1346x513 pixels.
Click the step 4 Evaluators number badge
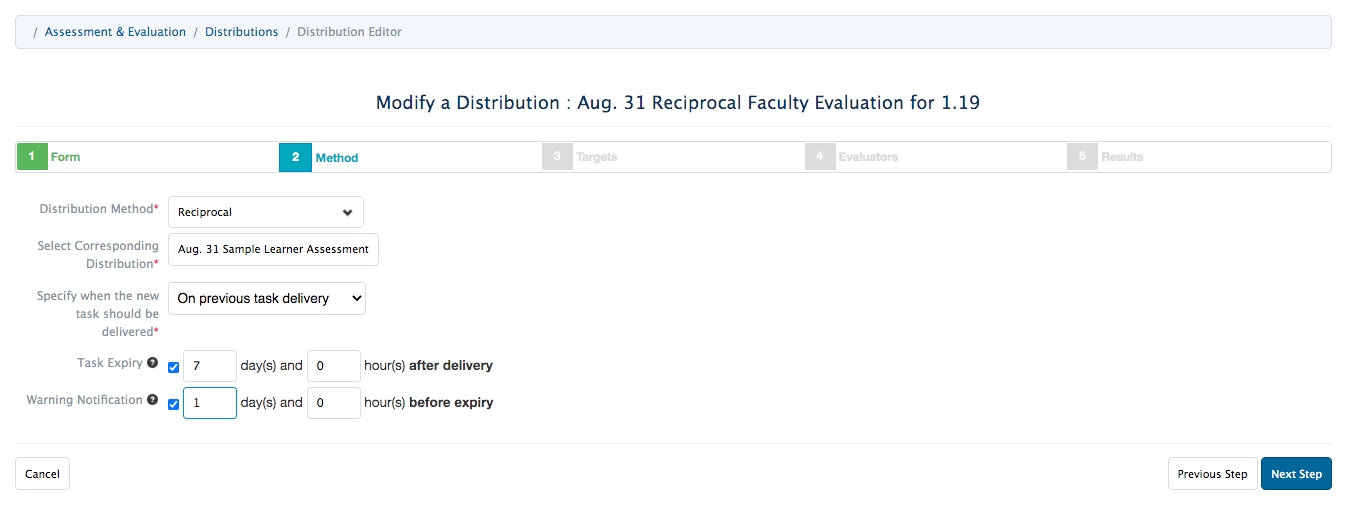pos(820,157)
